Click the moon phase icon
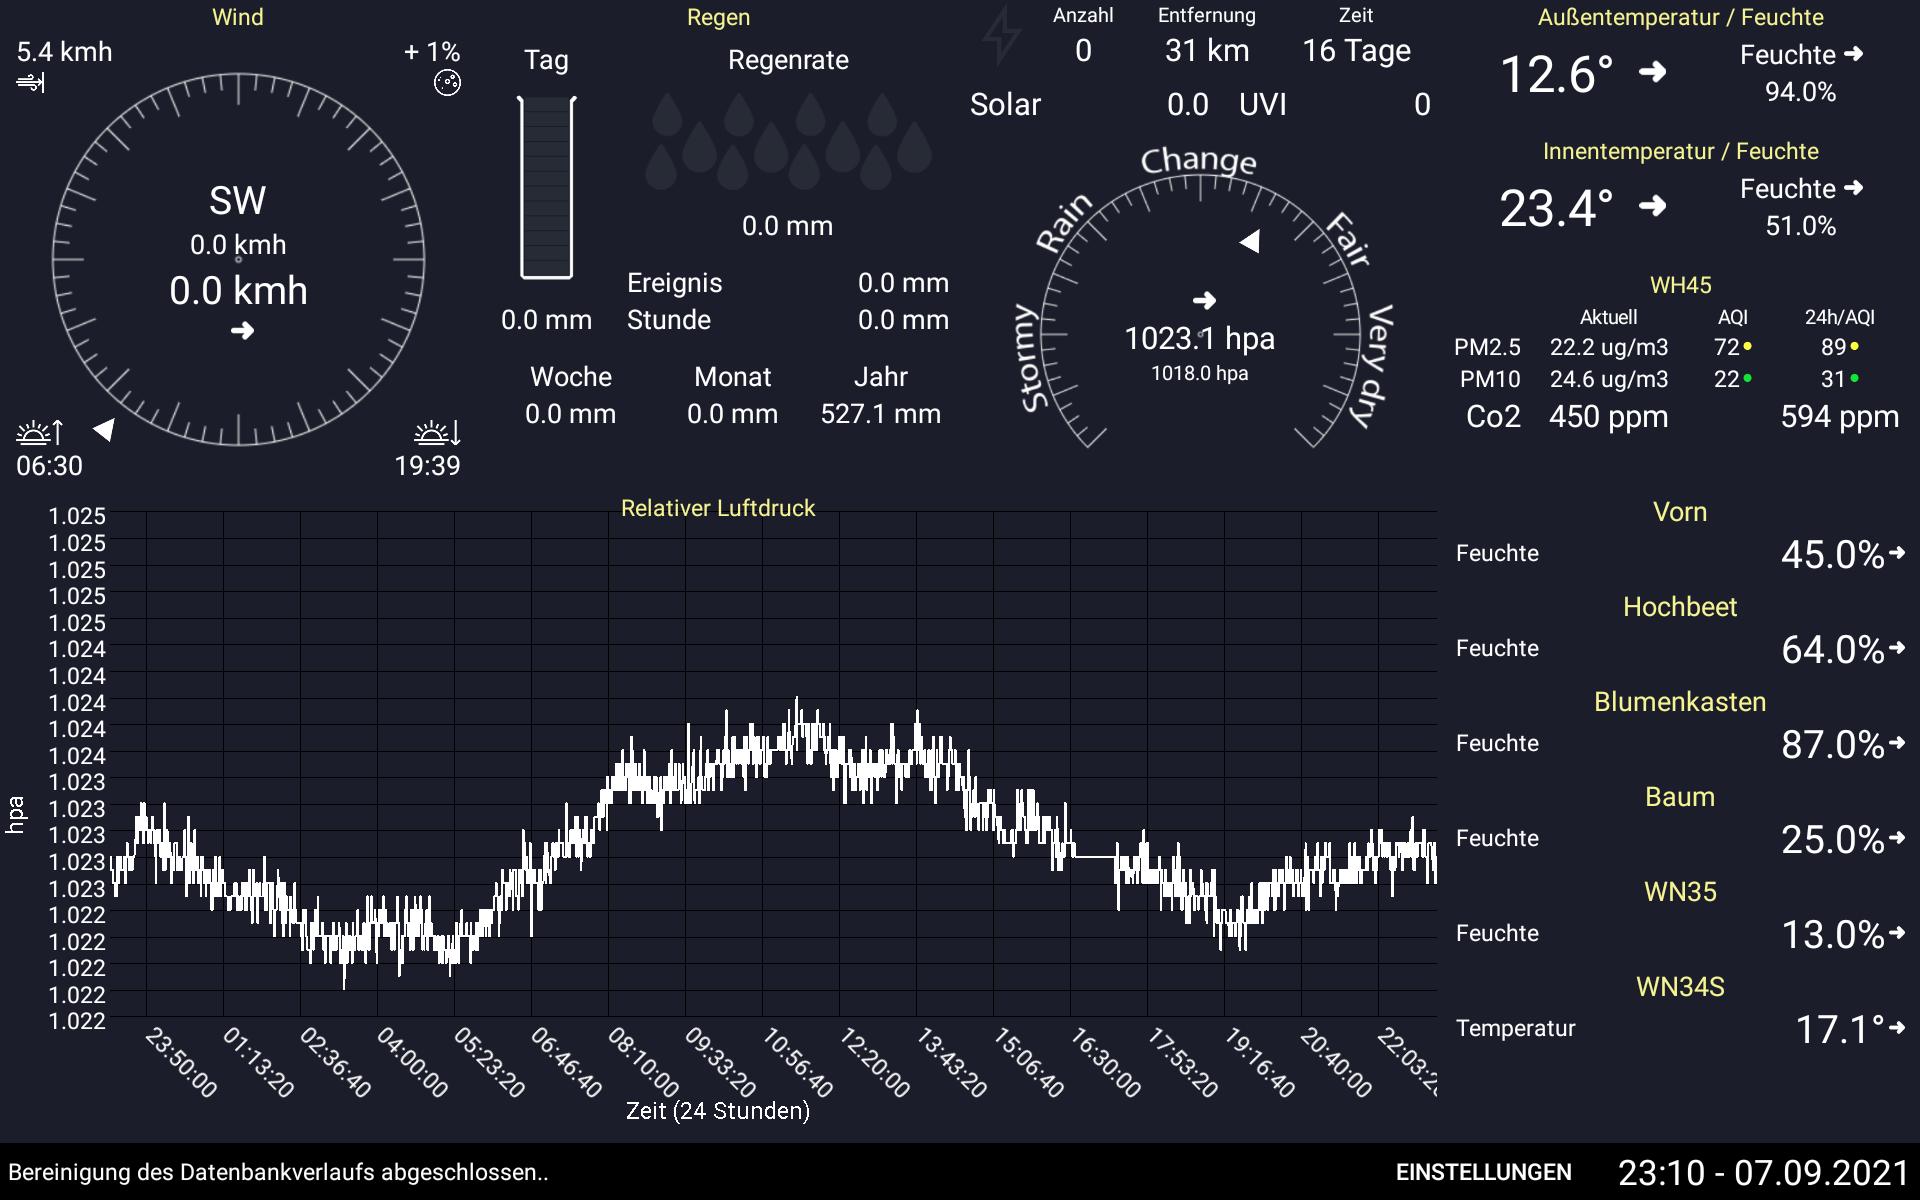 [x=447, y=84]
